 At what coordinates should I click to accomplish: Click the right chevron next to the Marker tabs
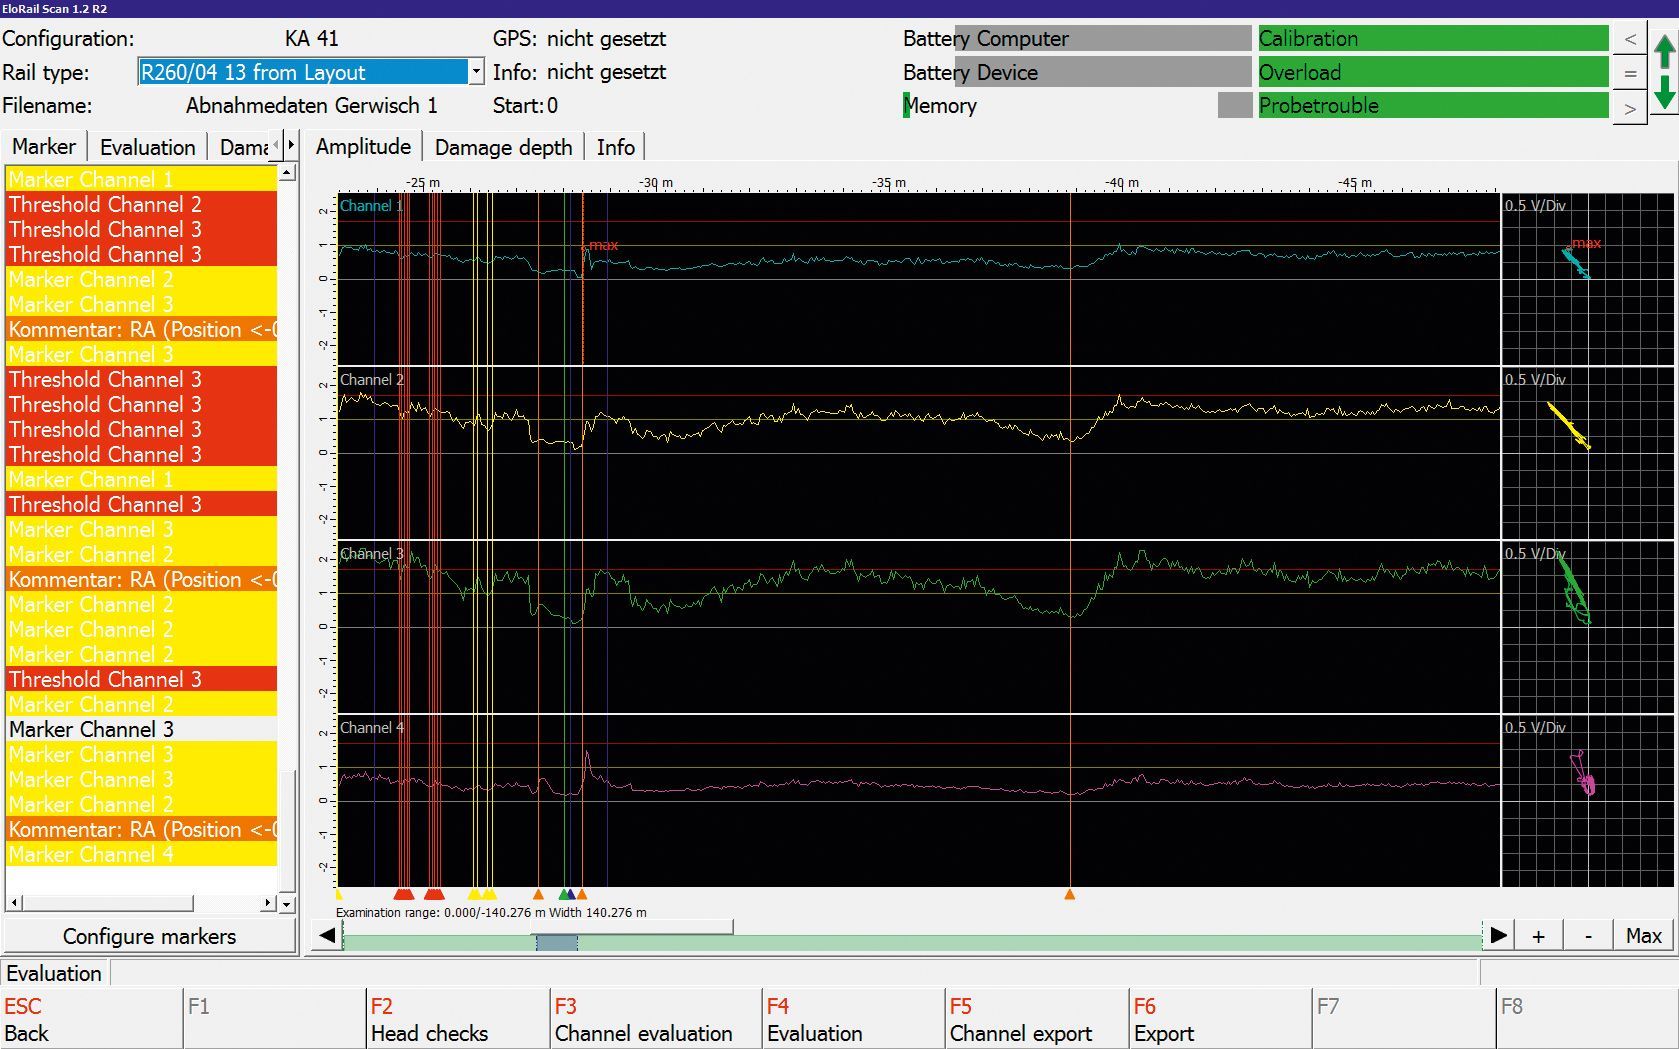pos(289,145)
